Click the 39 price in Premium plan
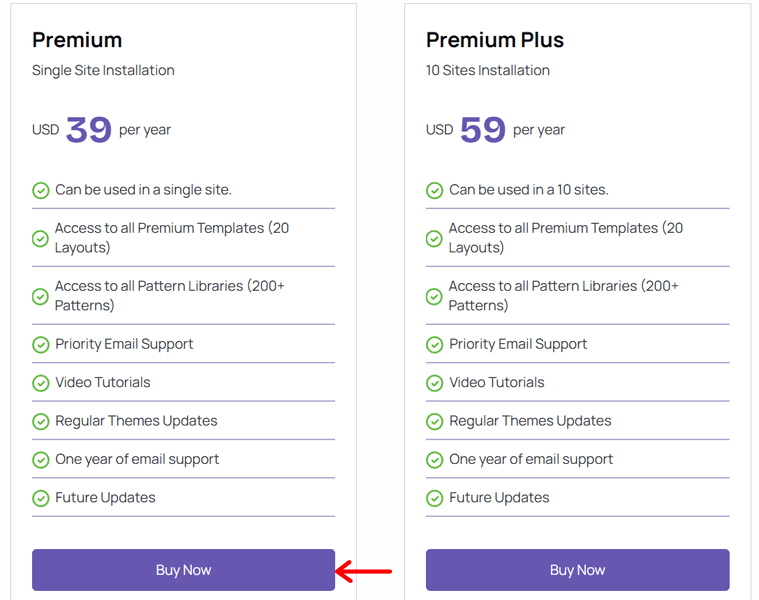This screenshot has width=759, height=600. coord(89,130)
